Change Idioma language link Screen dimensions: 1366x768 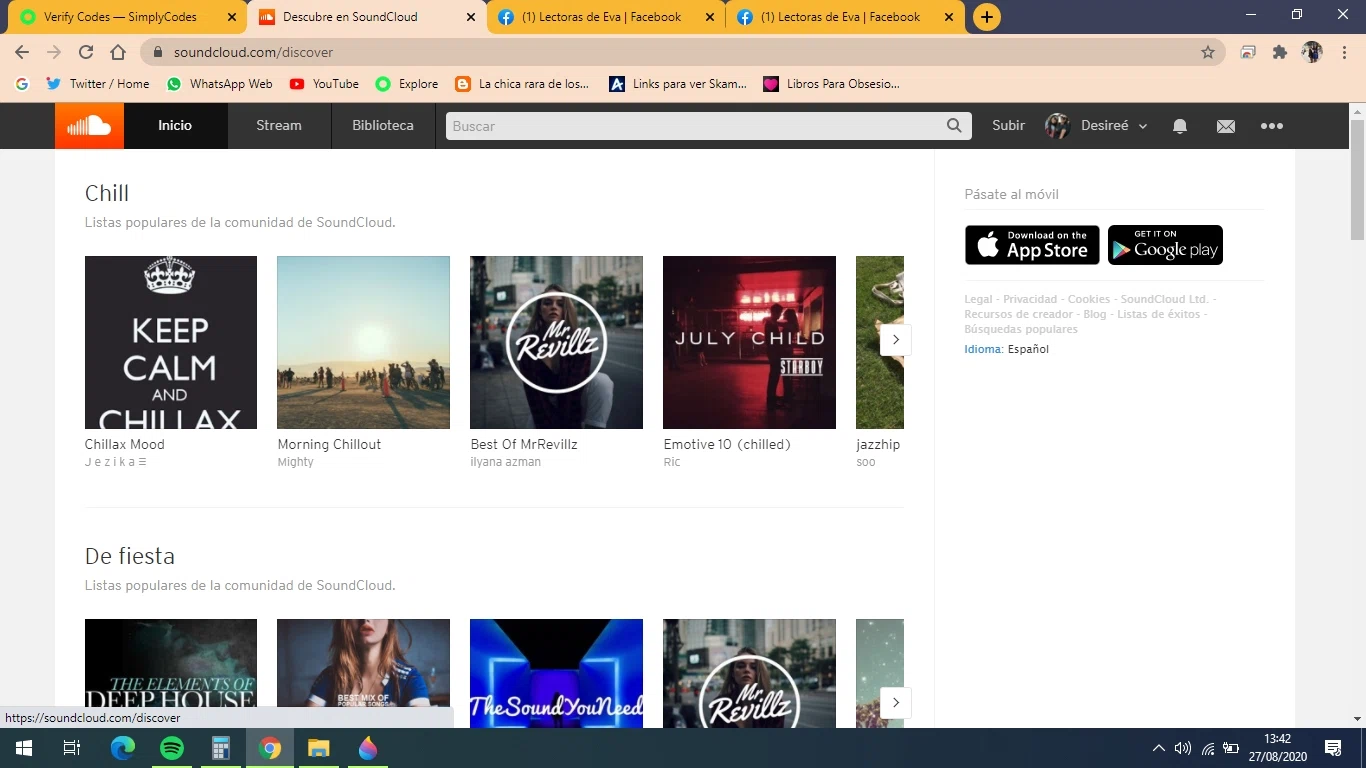point(982,349)
